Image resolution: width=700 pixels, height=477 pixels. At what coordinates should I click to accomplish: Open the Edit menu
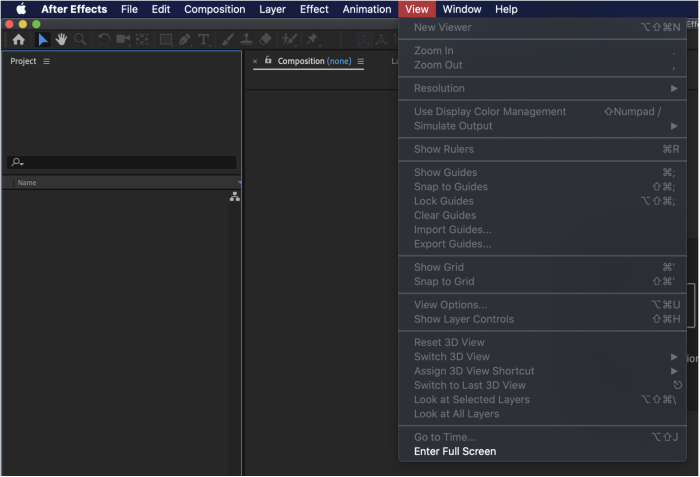click(161, 9)
